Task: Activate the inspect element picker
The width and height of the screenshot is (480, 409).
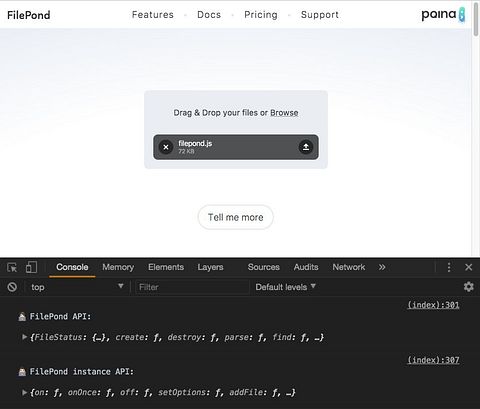Action: (12, 267)
